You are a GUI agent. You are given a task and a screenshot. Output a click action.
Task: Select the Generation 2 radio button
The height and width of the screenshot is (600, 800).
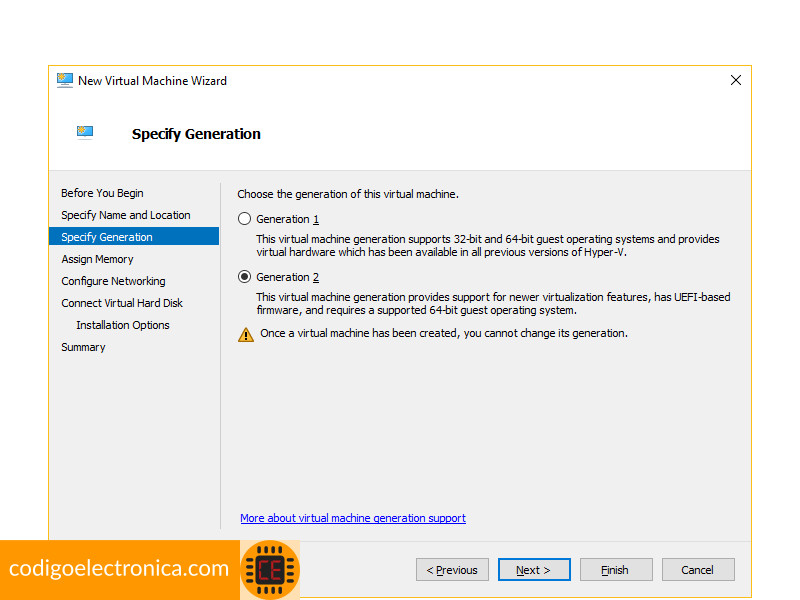tap(244, 277)
